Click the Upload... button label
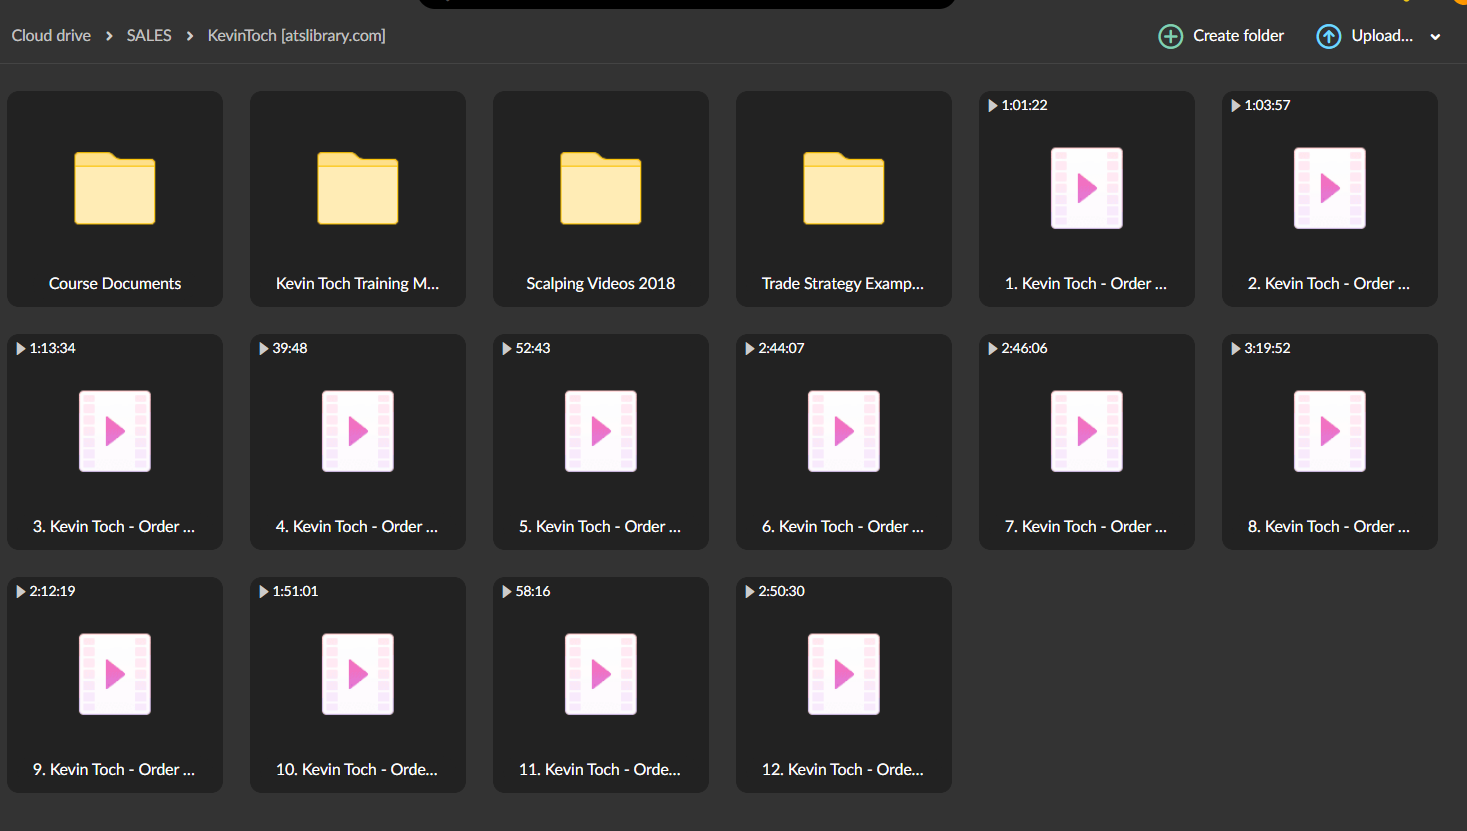Image resolution: width=1467 pixels, height=831 pixels. pyautogui.click(x=1382, y=35)
